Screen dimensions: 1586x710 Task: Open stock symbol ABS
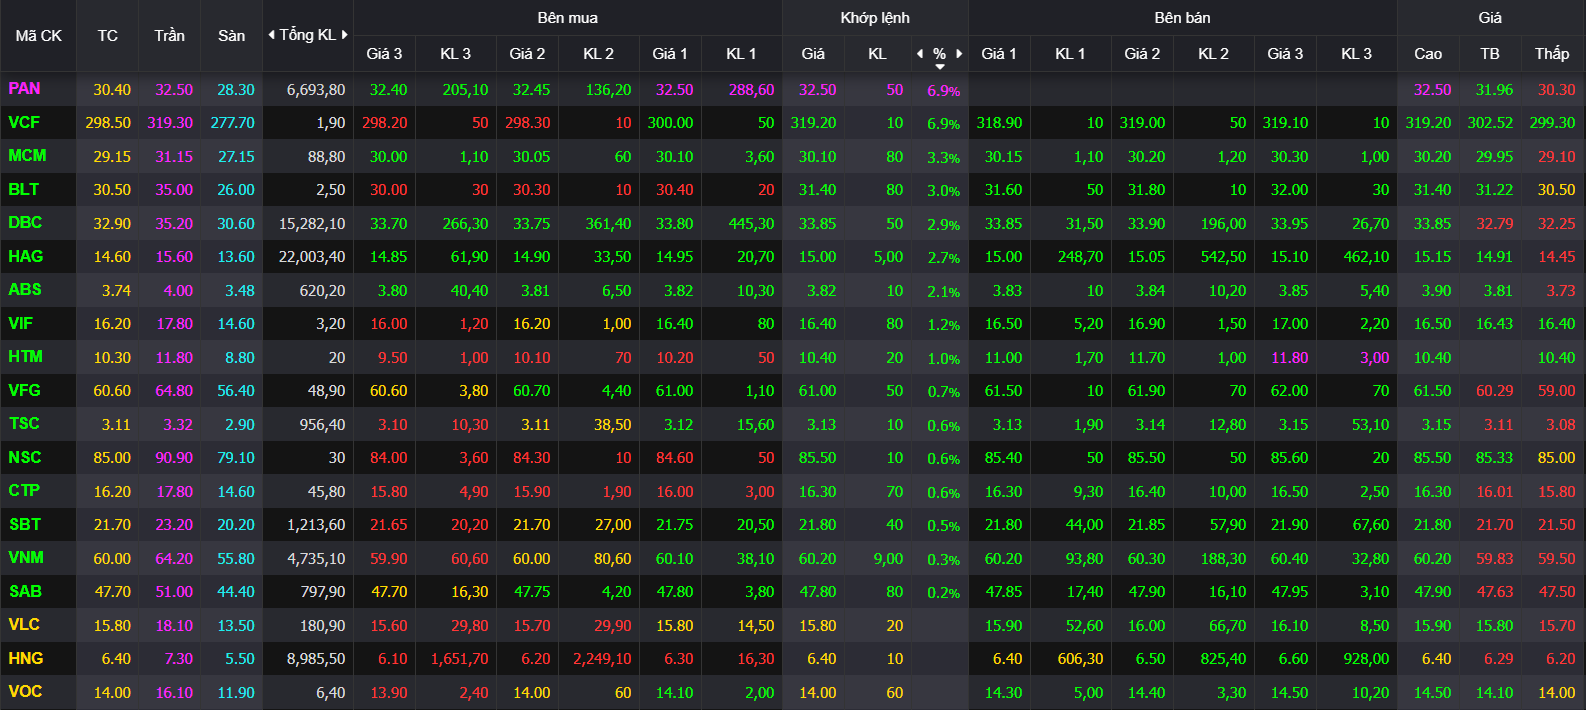coord(25,289)
